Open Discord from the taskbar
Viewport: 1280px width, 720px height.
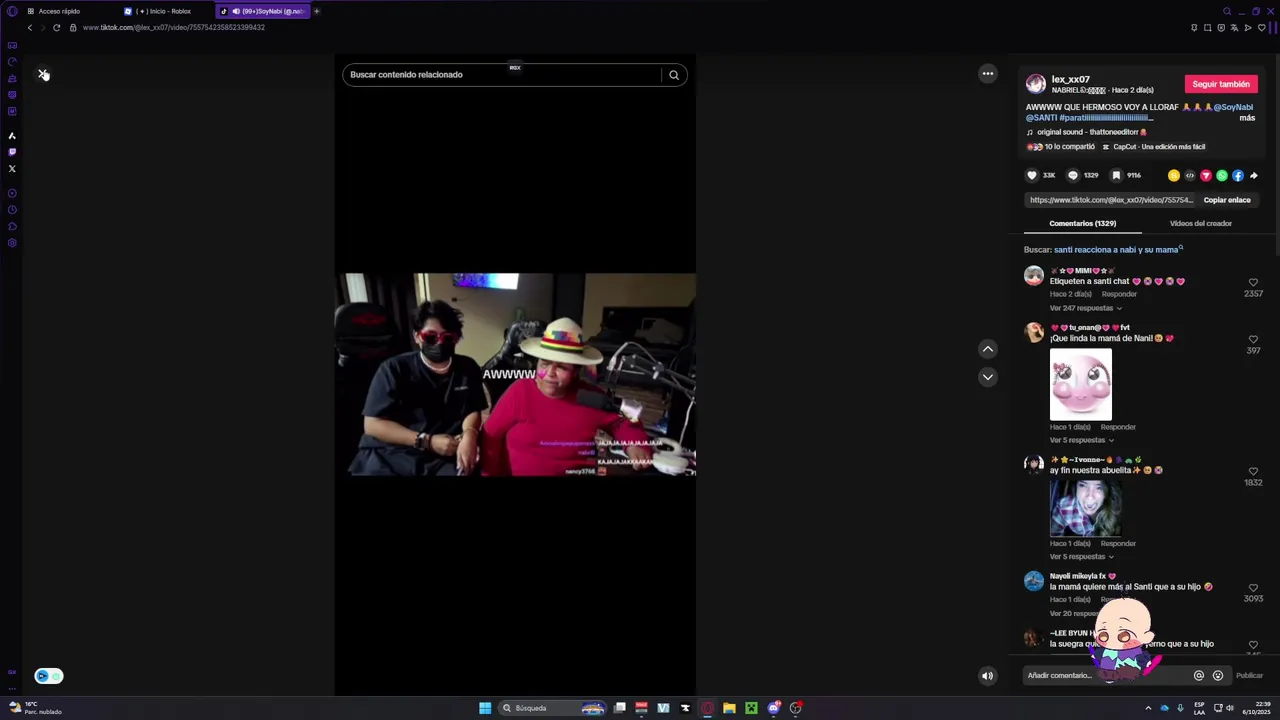[x=773, y=708]
